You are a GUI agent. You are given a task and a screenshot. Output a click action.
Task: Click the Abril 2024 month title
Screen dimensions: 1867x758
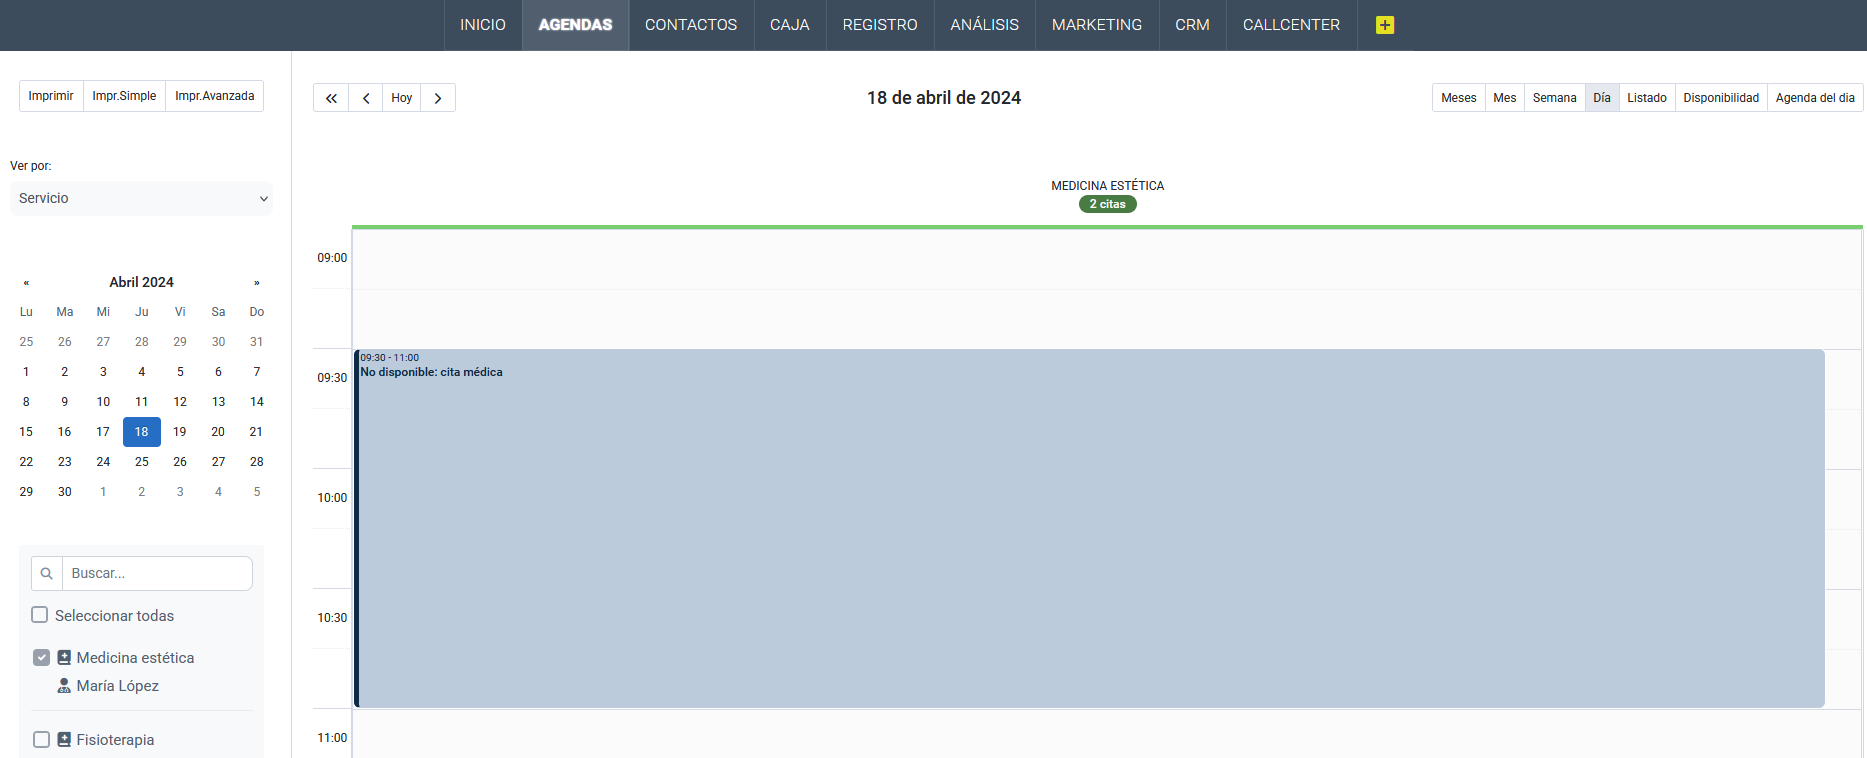tap(142, 283)
